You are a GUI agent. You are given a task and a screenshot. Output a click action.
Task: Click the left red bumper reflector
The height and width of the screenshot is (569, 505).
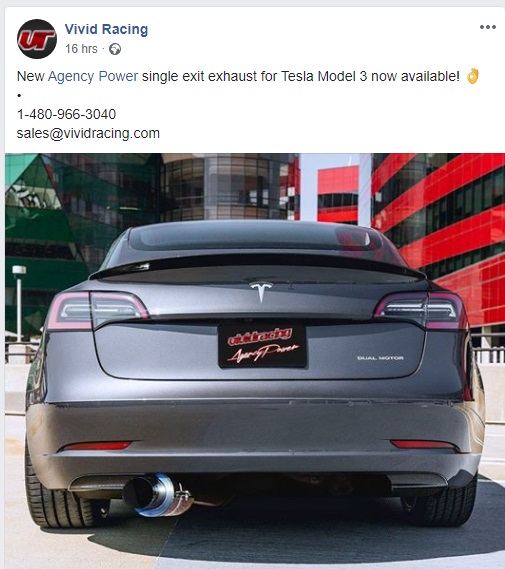coord(96,446)
